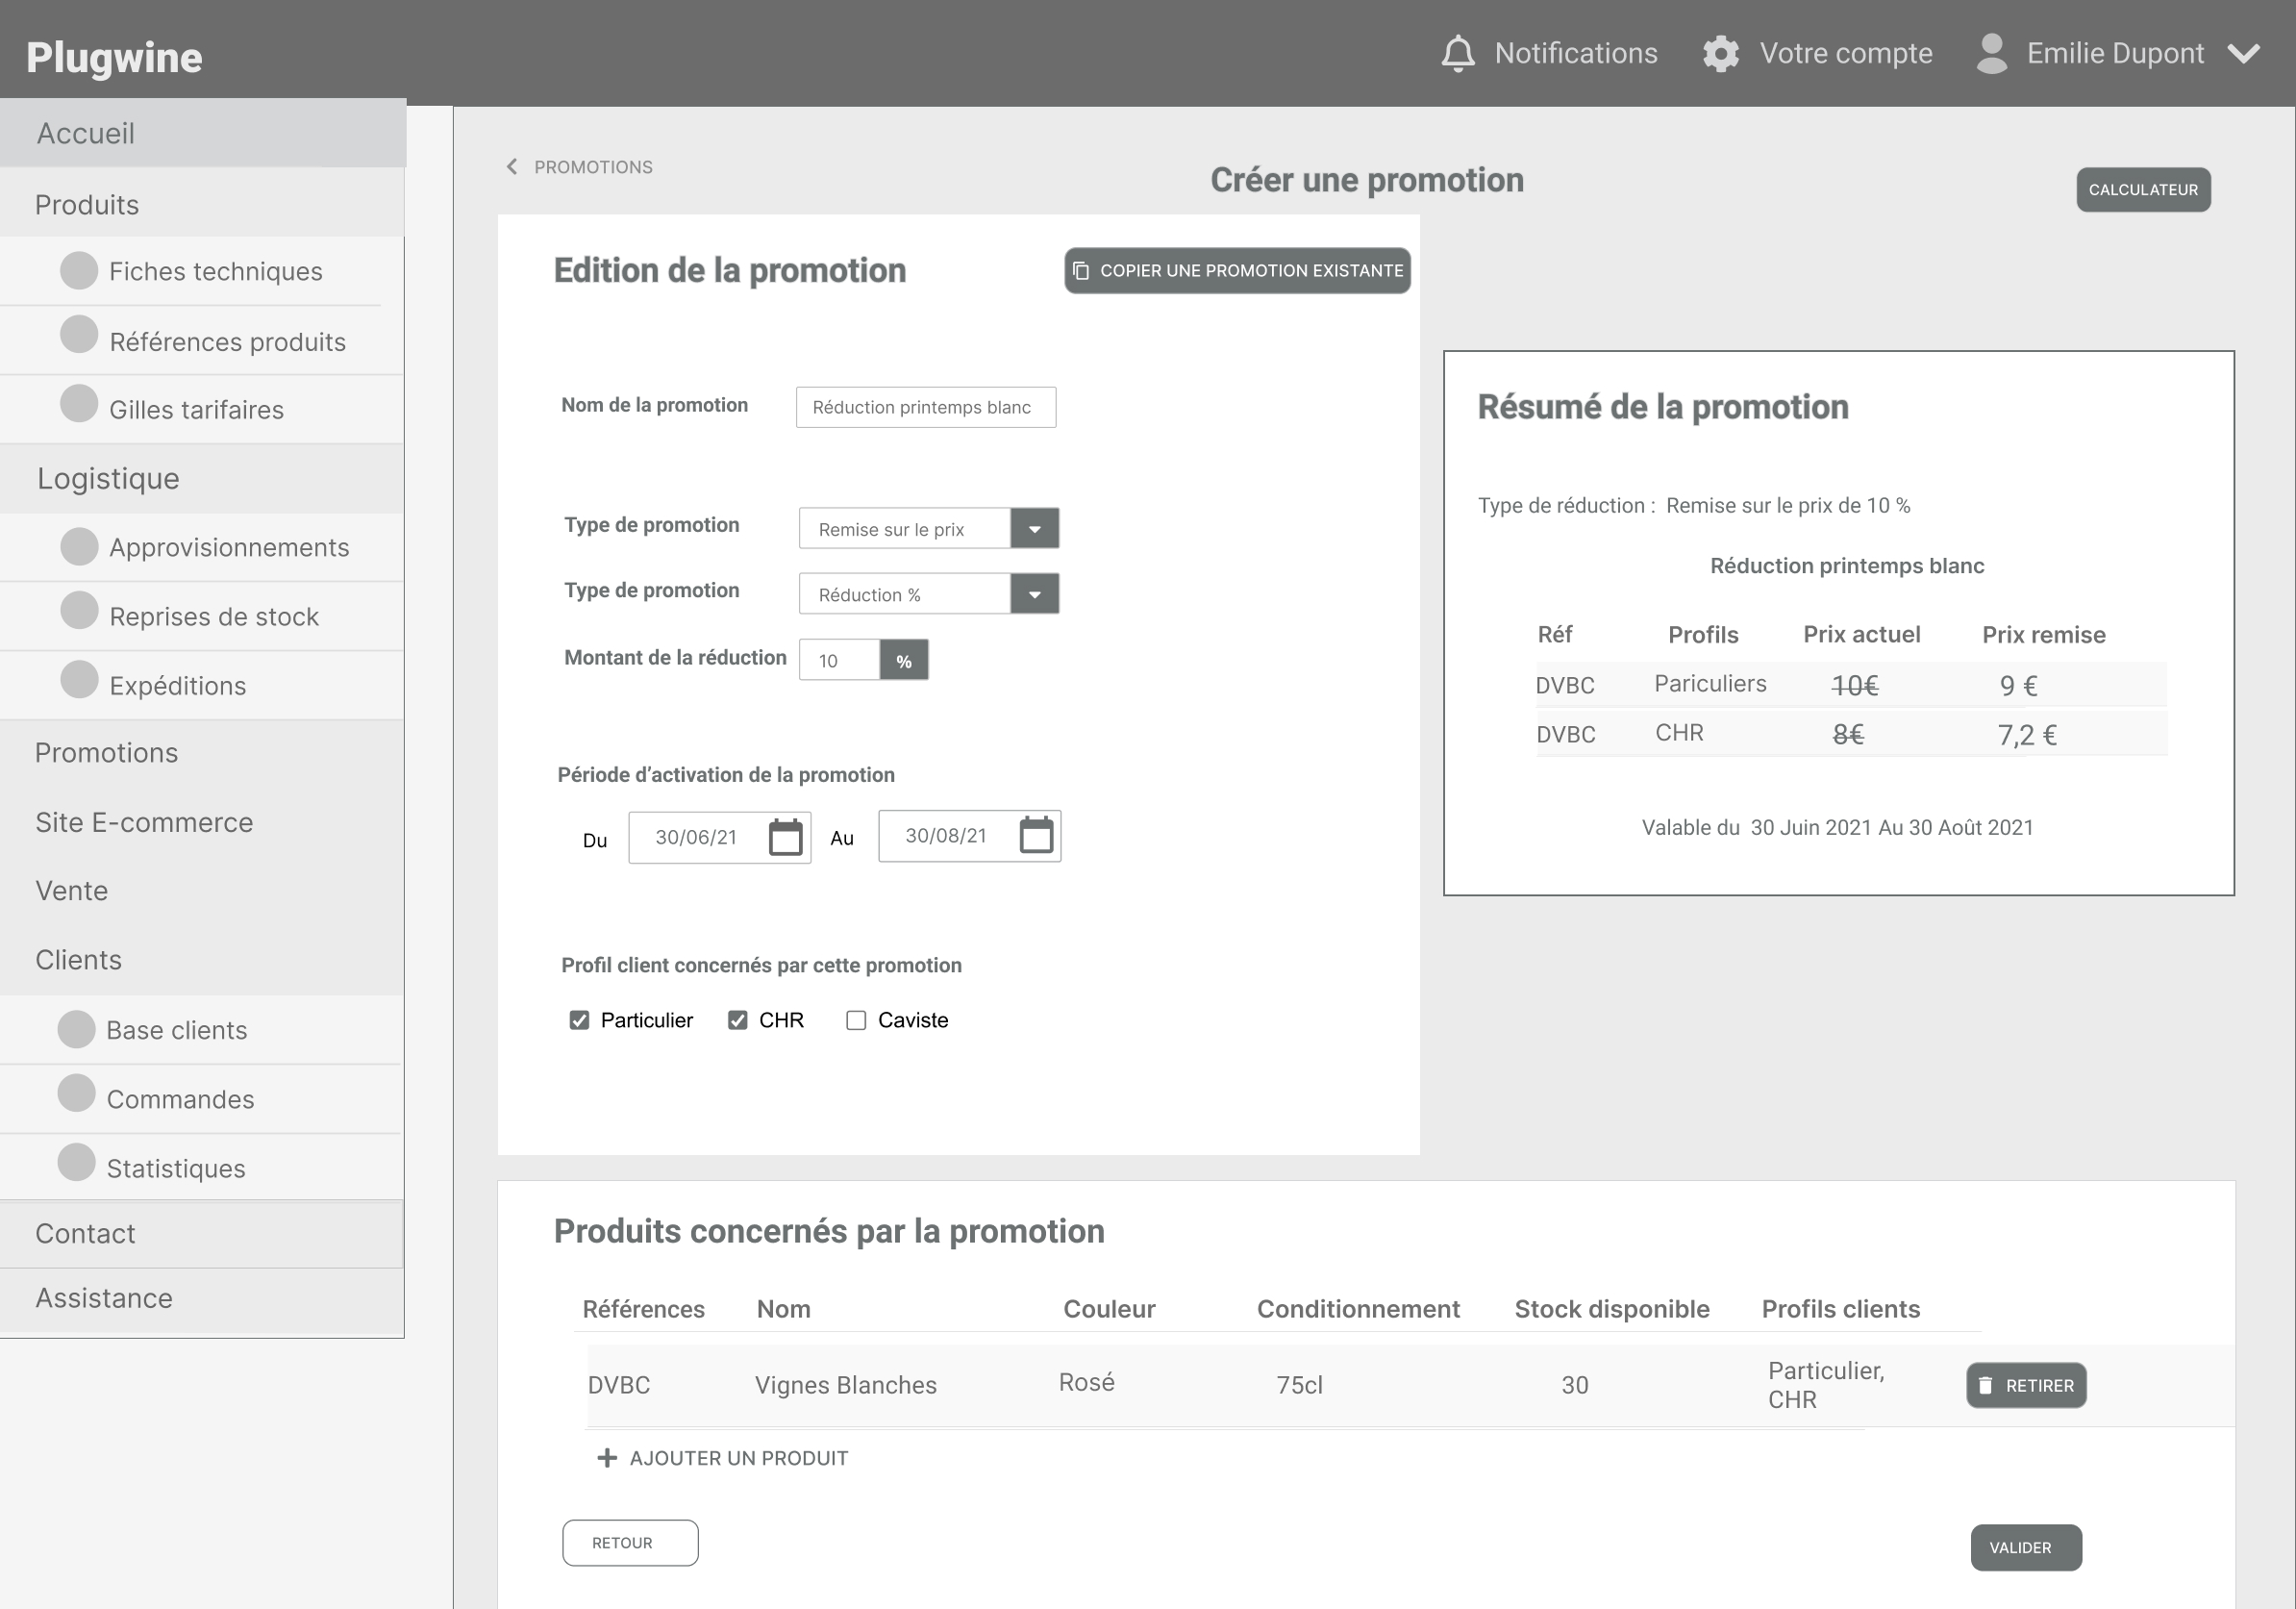Click the CALCULATEUR button
The width and height of the screenshot is (2296, 1609).
[2143, 190]
